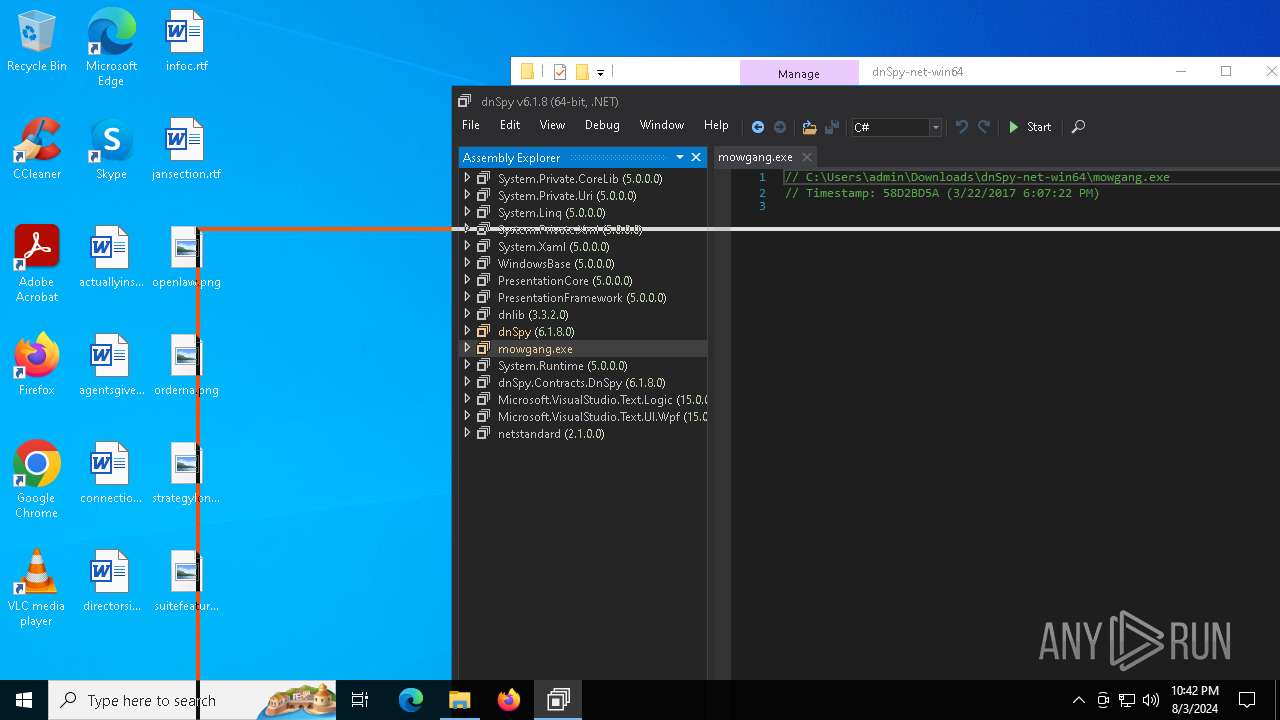The height and width of the screenshot is (720, 1280).
Task: Open the notification center
Action: coord(1247,700)
